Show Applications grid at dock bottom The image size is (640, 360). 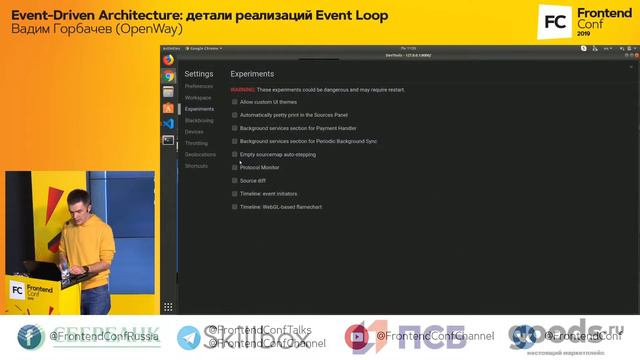(x=168, y=307)
